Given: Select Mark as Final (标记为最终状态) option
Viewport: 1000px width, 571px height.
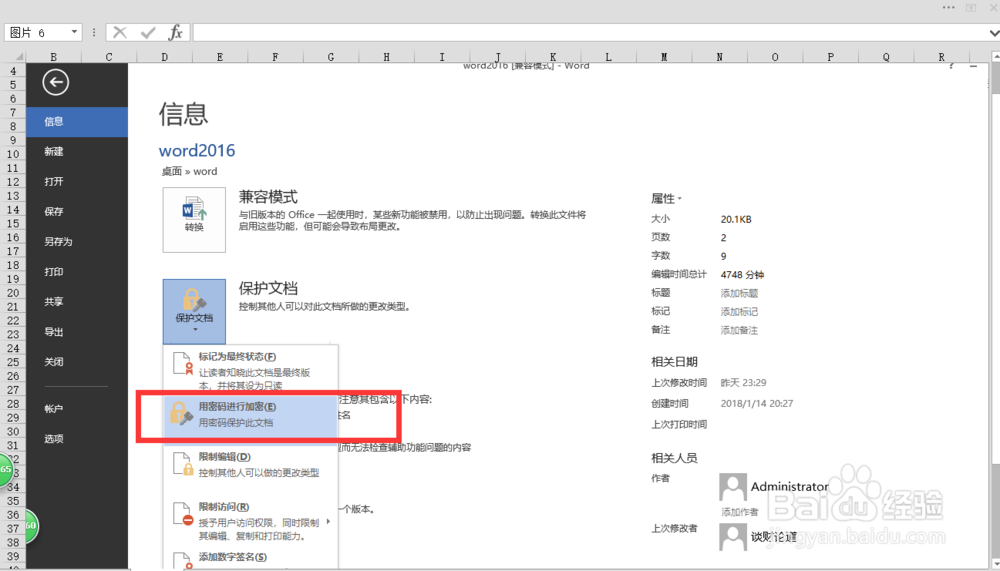Looking at the screenshot, I should tap(251, 371).
